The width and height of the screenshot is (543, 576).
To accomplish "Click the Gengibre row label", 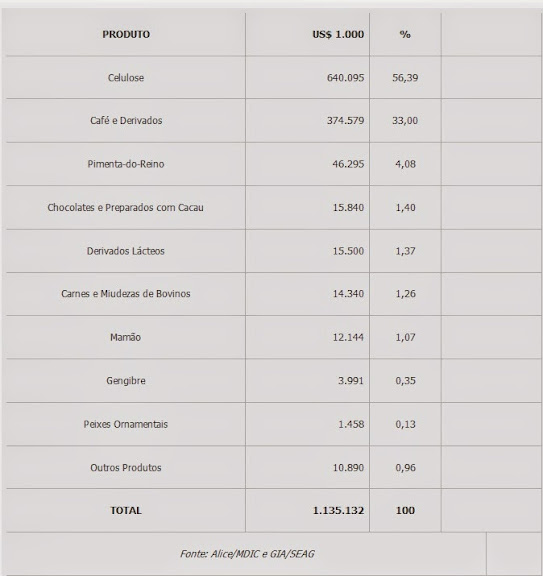I will click(x=126, y=381).
